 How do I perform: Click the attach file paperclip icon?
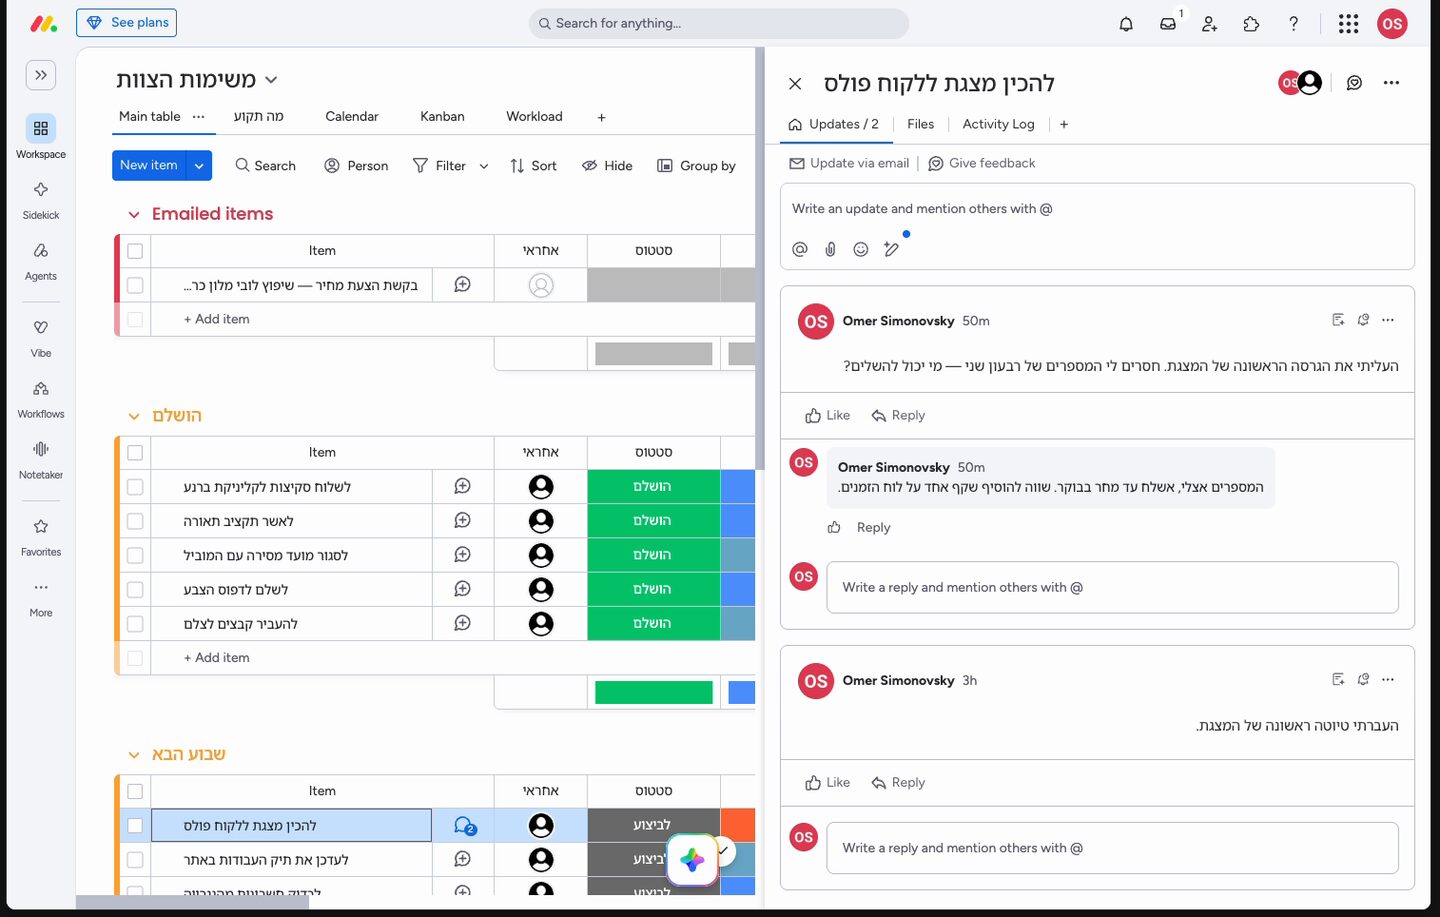830,249
